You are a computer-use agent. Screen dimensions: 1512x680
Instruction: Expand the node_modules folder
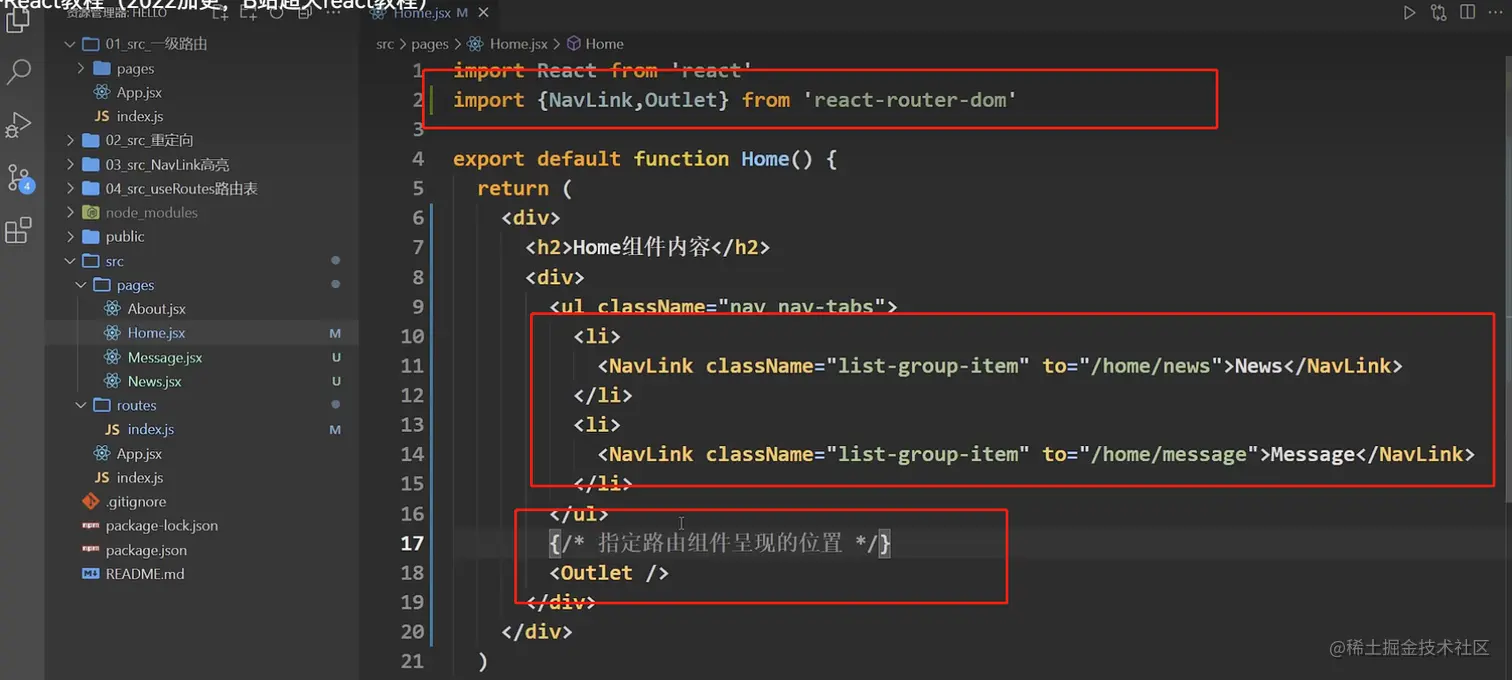click(x=69, y=212)
